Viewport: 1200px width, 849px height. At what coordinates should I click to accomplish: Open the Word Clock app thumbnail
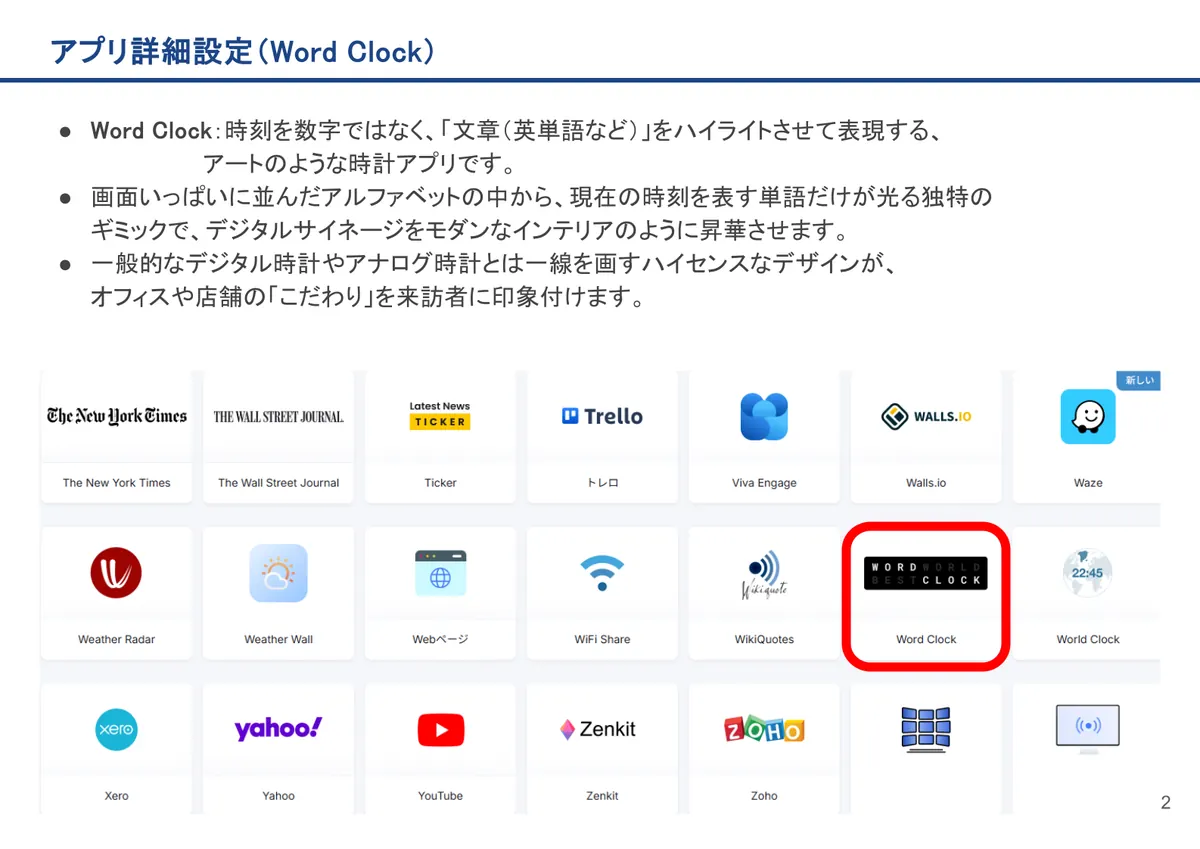pos(926,573)
